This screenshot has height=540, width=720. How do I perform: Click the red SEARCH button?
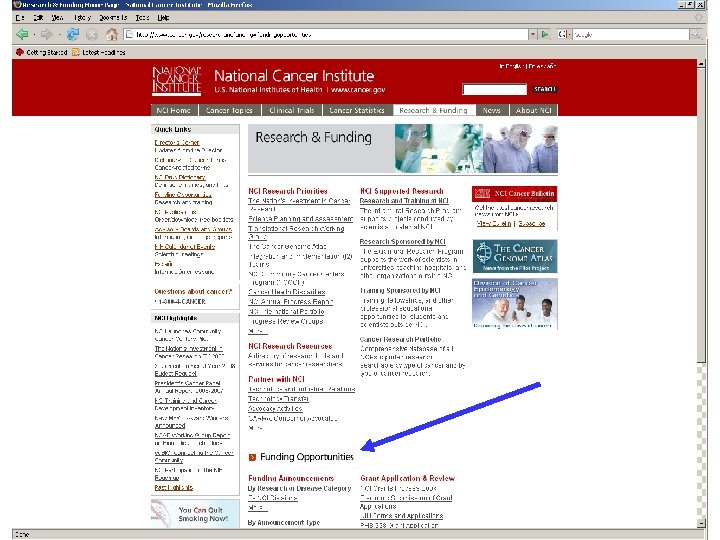click(545, 89)
